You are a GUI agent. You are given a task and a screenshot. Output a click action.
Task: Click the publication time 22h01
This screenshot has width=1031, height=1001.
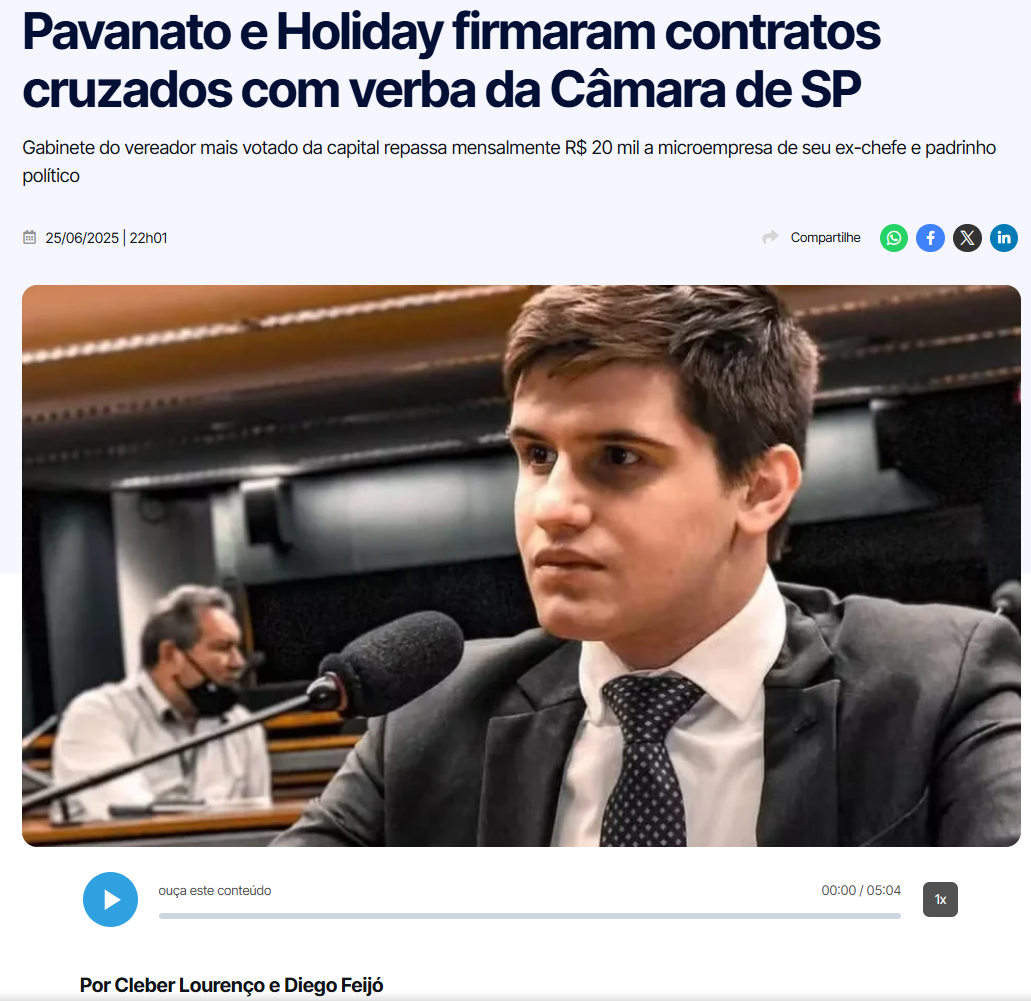(x=148, y=238)
